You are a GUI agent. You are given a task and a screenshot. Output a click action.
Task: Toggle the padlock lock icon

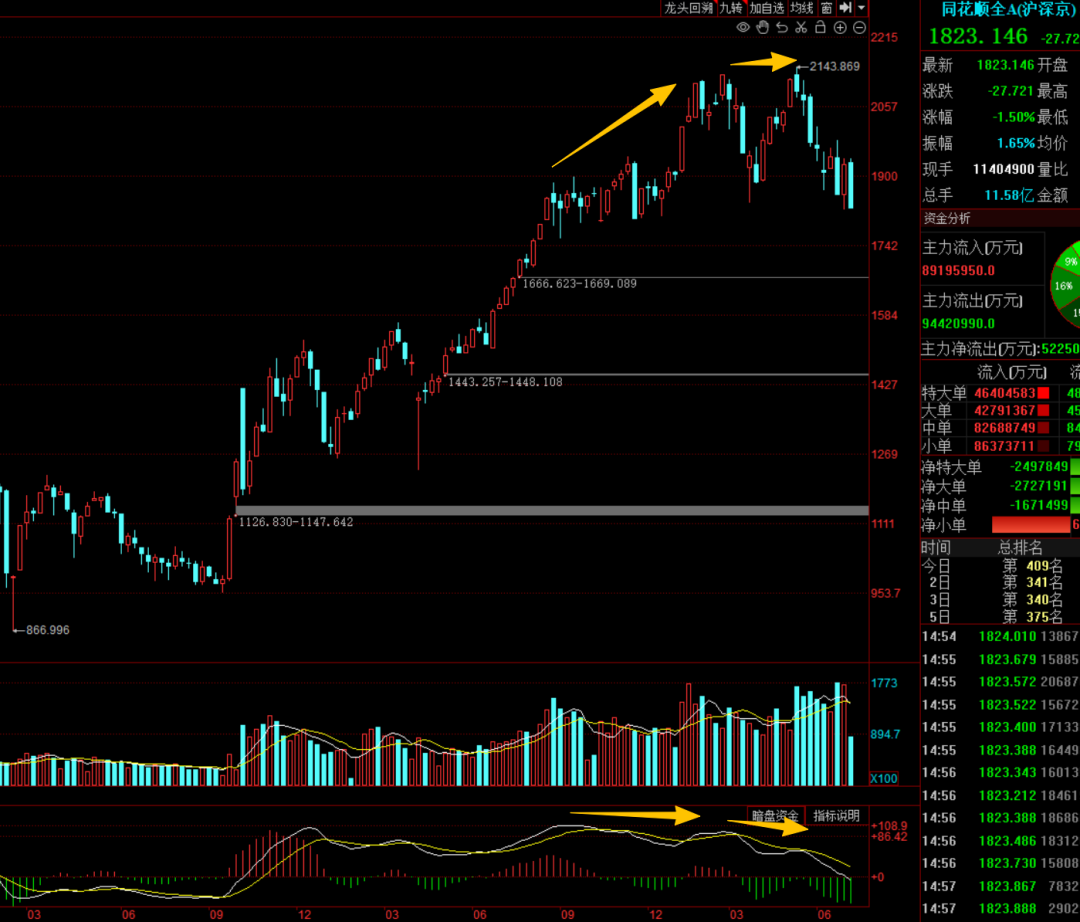pyautogui.click(x=820, y=27)
